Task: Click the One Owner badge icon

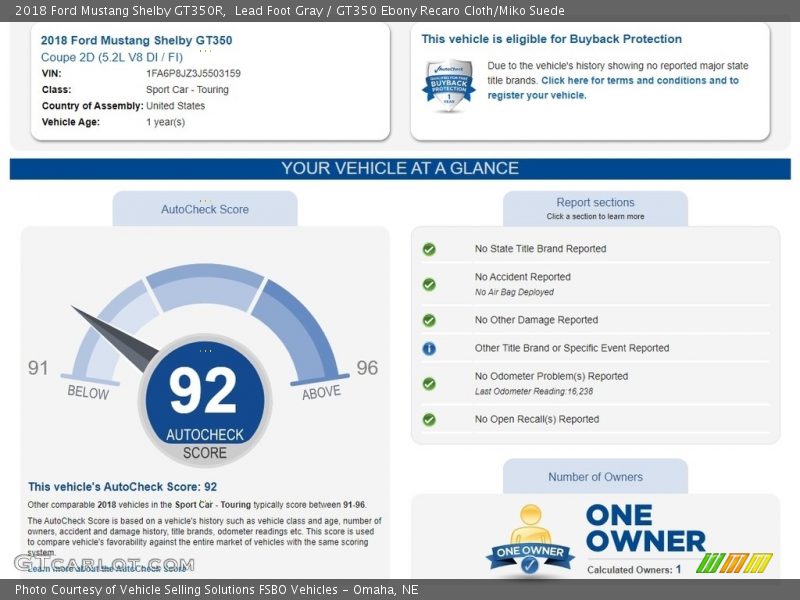Action: click(529, 542)
